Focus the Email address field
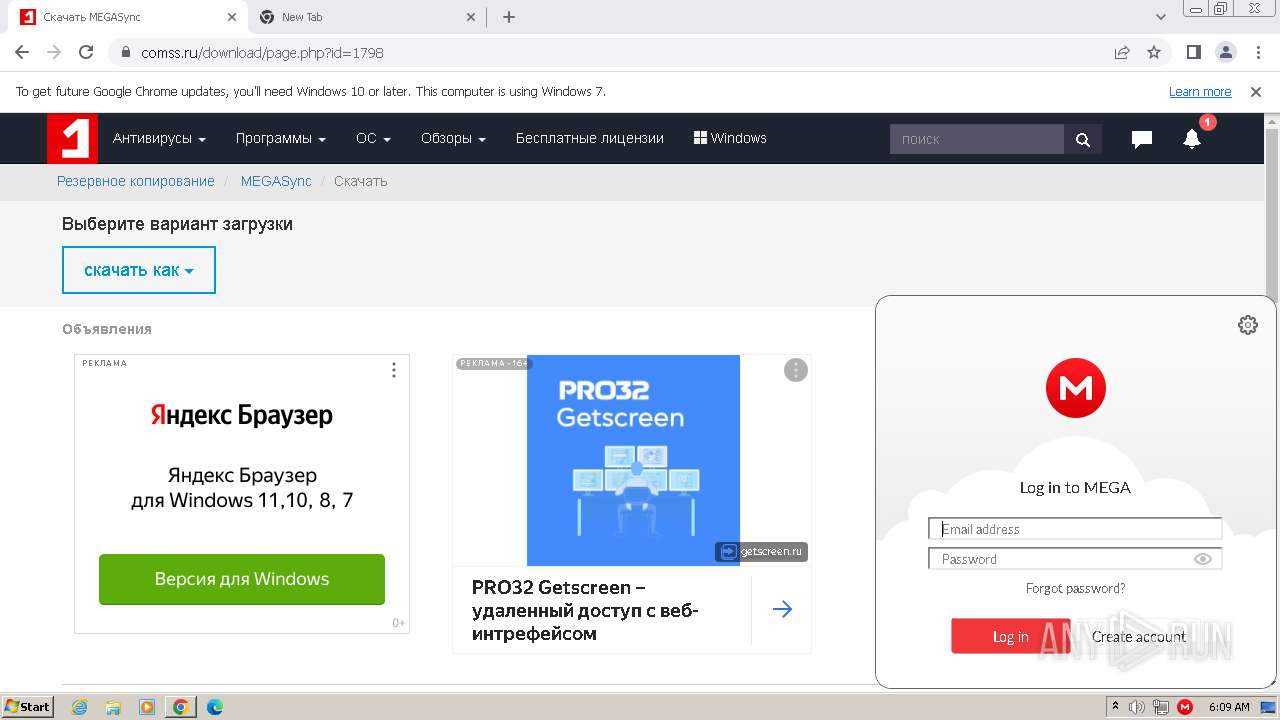The height and width of the screenshot is (720, 1280). pyautogui.click(x=1075, y=529)
